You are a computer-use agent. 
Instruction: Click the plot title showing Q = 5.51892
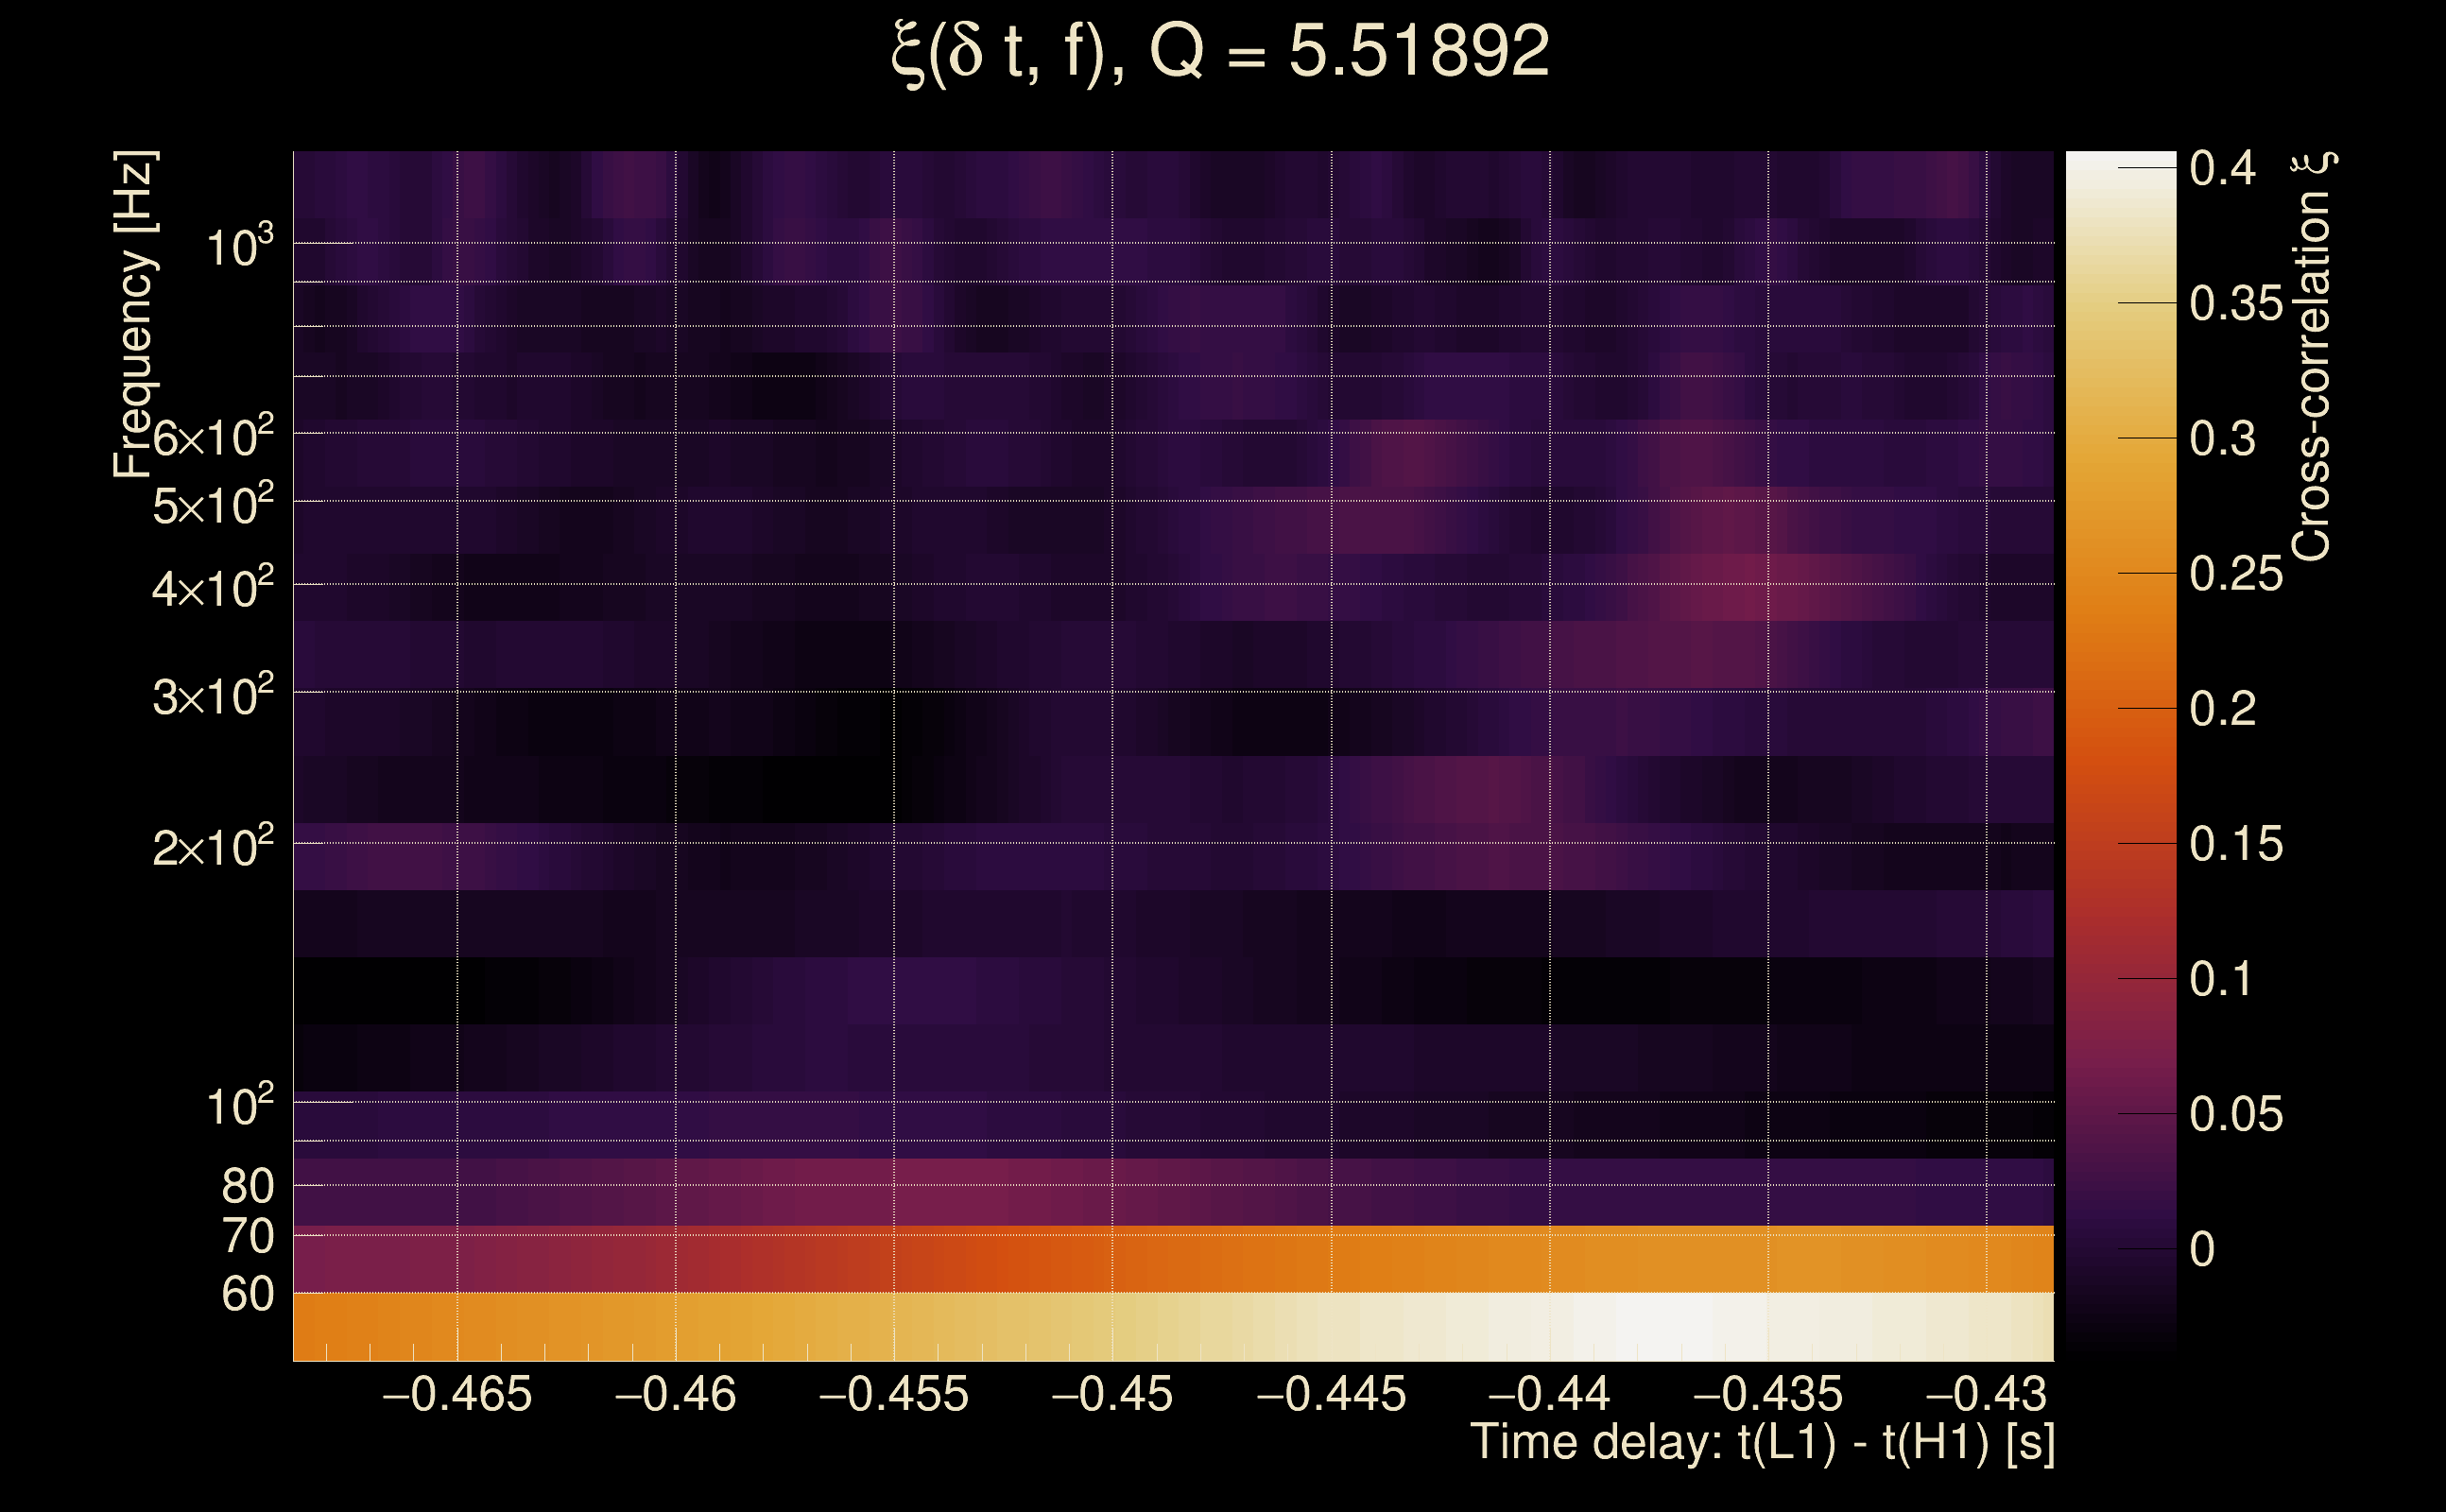click(x=1220, y=52)
